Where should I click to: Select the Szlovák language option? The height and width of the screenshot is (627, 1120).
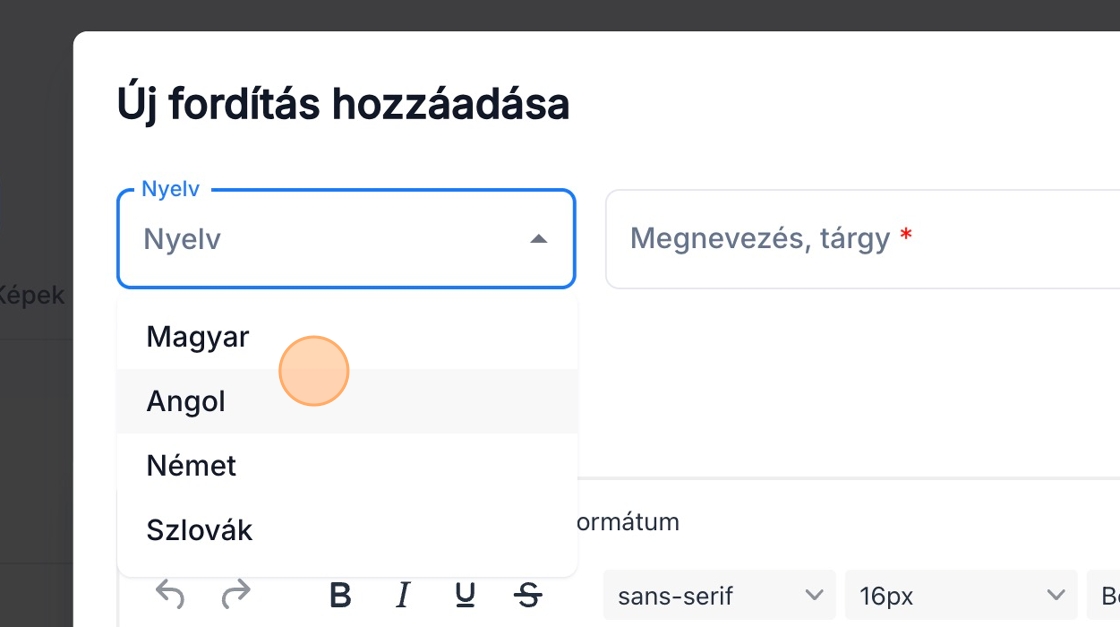pyautogui.click(x=199, y=530)
